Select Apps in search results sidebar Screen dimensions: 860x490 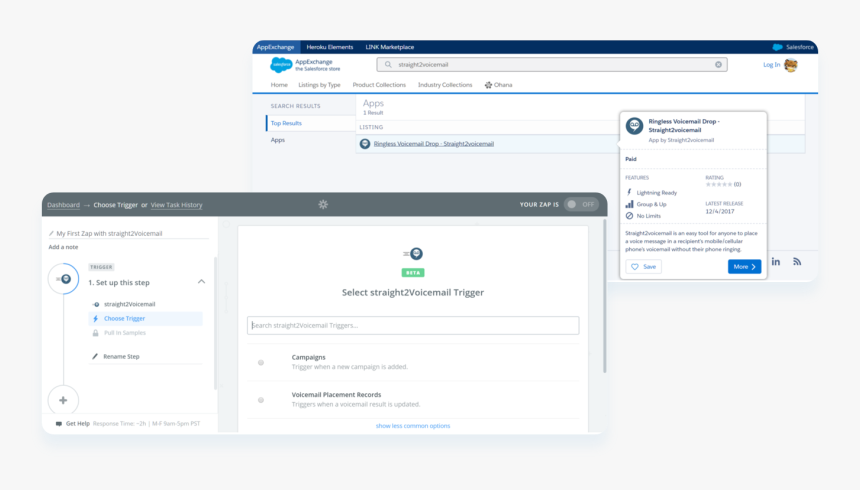(x=278, y=140)
